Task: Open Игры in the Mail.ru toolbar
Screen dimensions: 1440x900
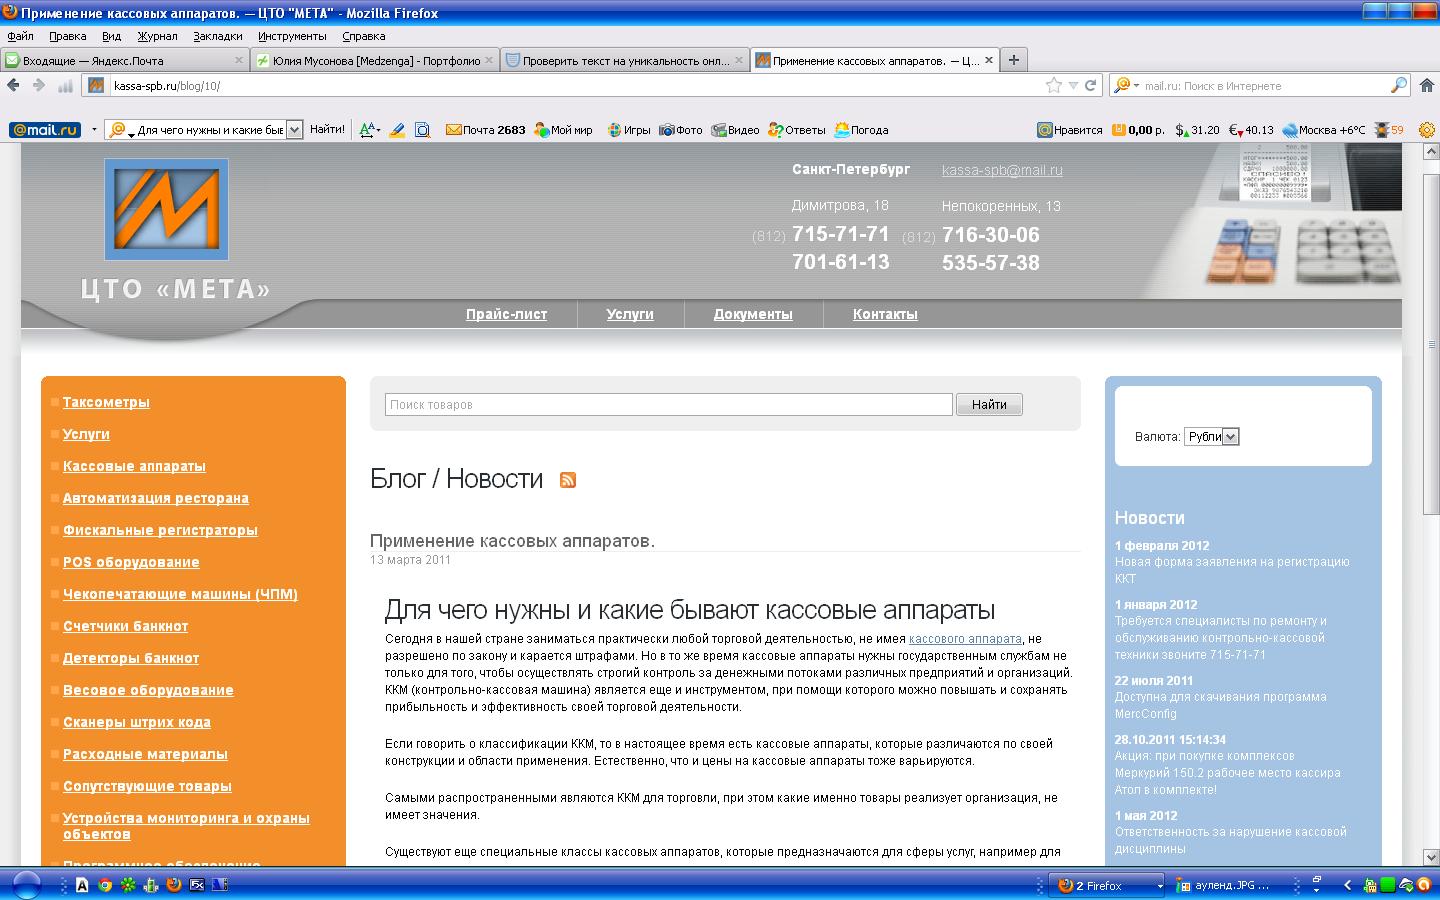Action: pyautogui.click(x=629, y=130)
